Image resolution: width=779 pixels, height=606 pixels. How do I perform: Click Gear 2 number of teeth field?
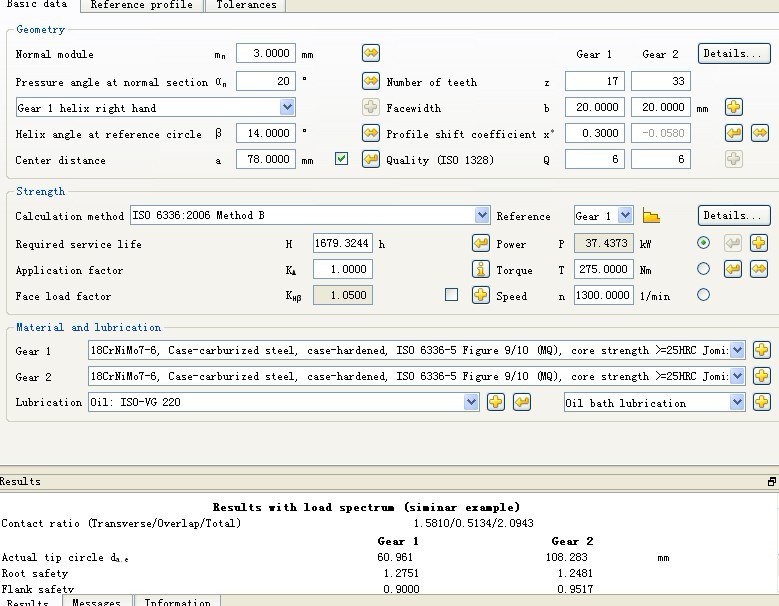click(661, 81)
